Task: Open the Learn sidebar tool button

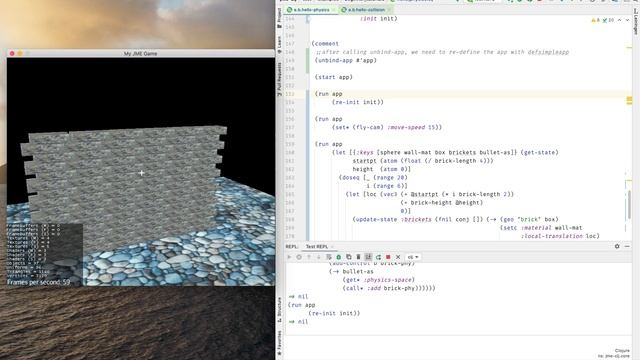Action: (280, 44)
